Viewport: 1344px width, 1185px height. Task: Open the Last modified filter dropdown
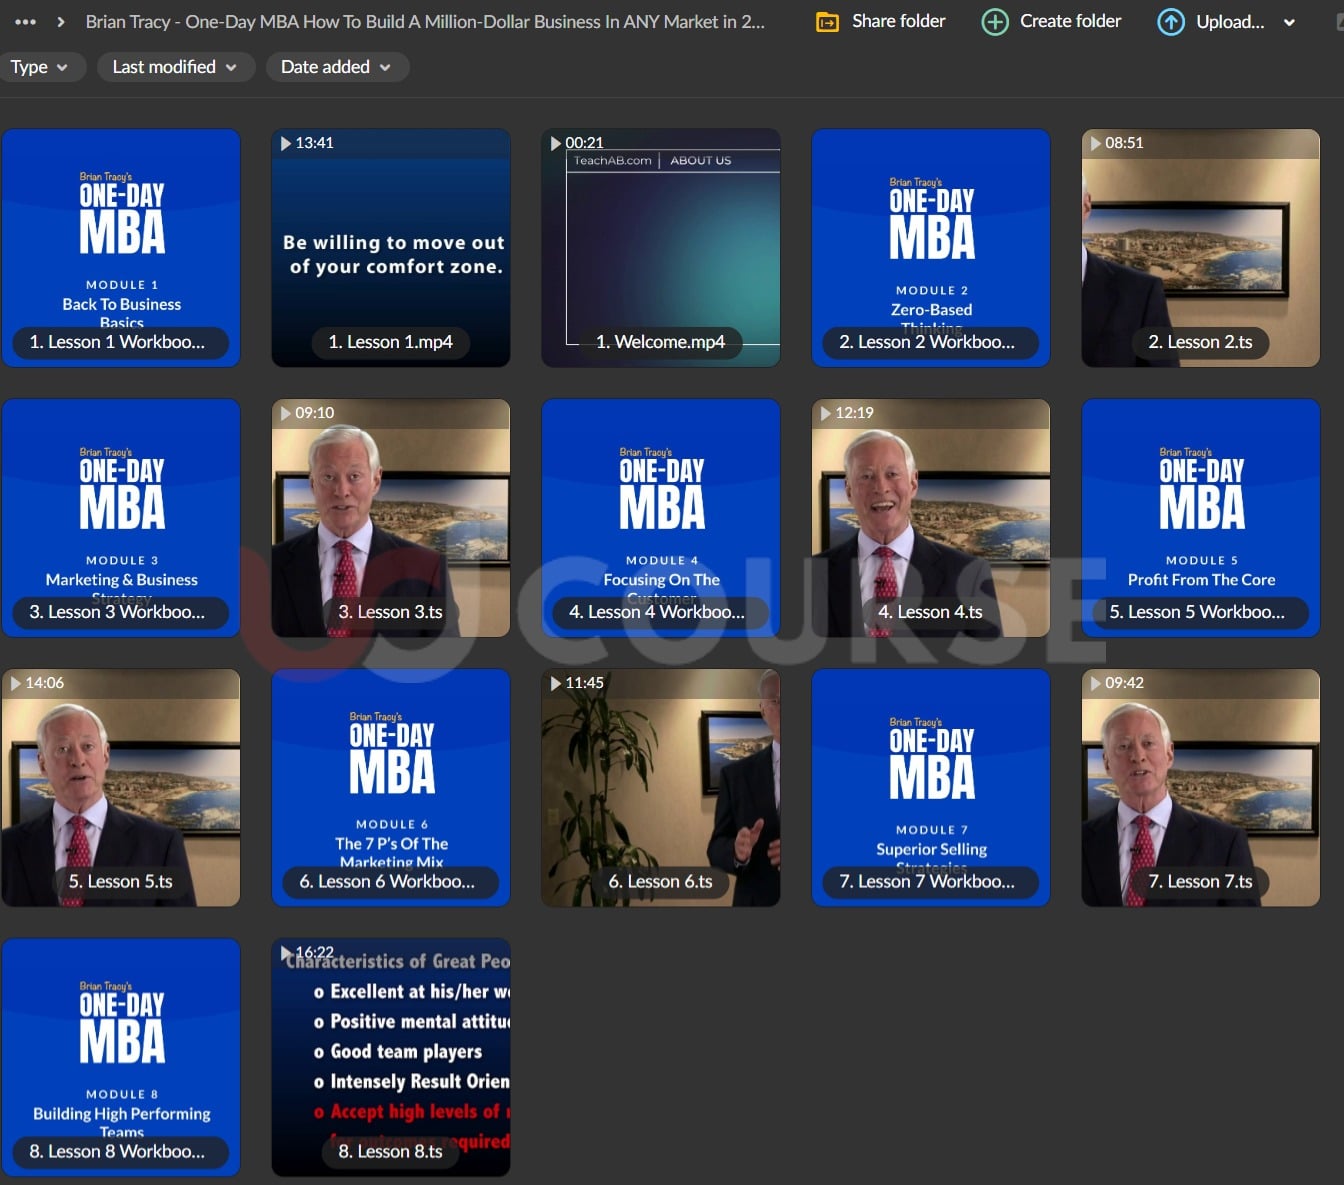[175, 67]
